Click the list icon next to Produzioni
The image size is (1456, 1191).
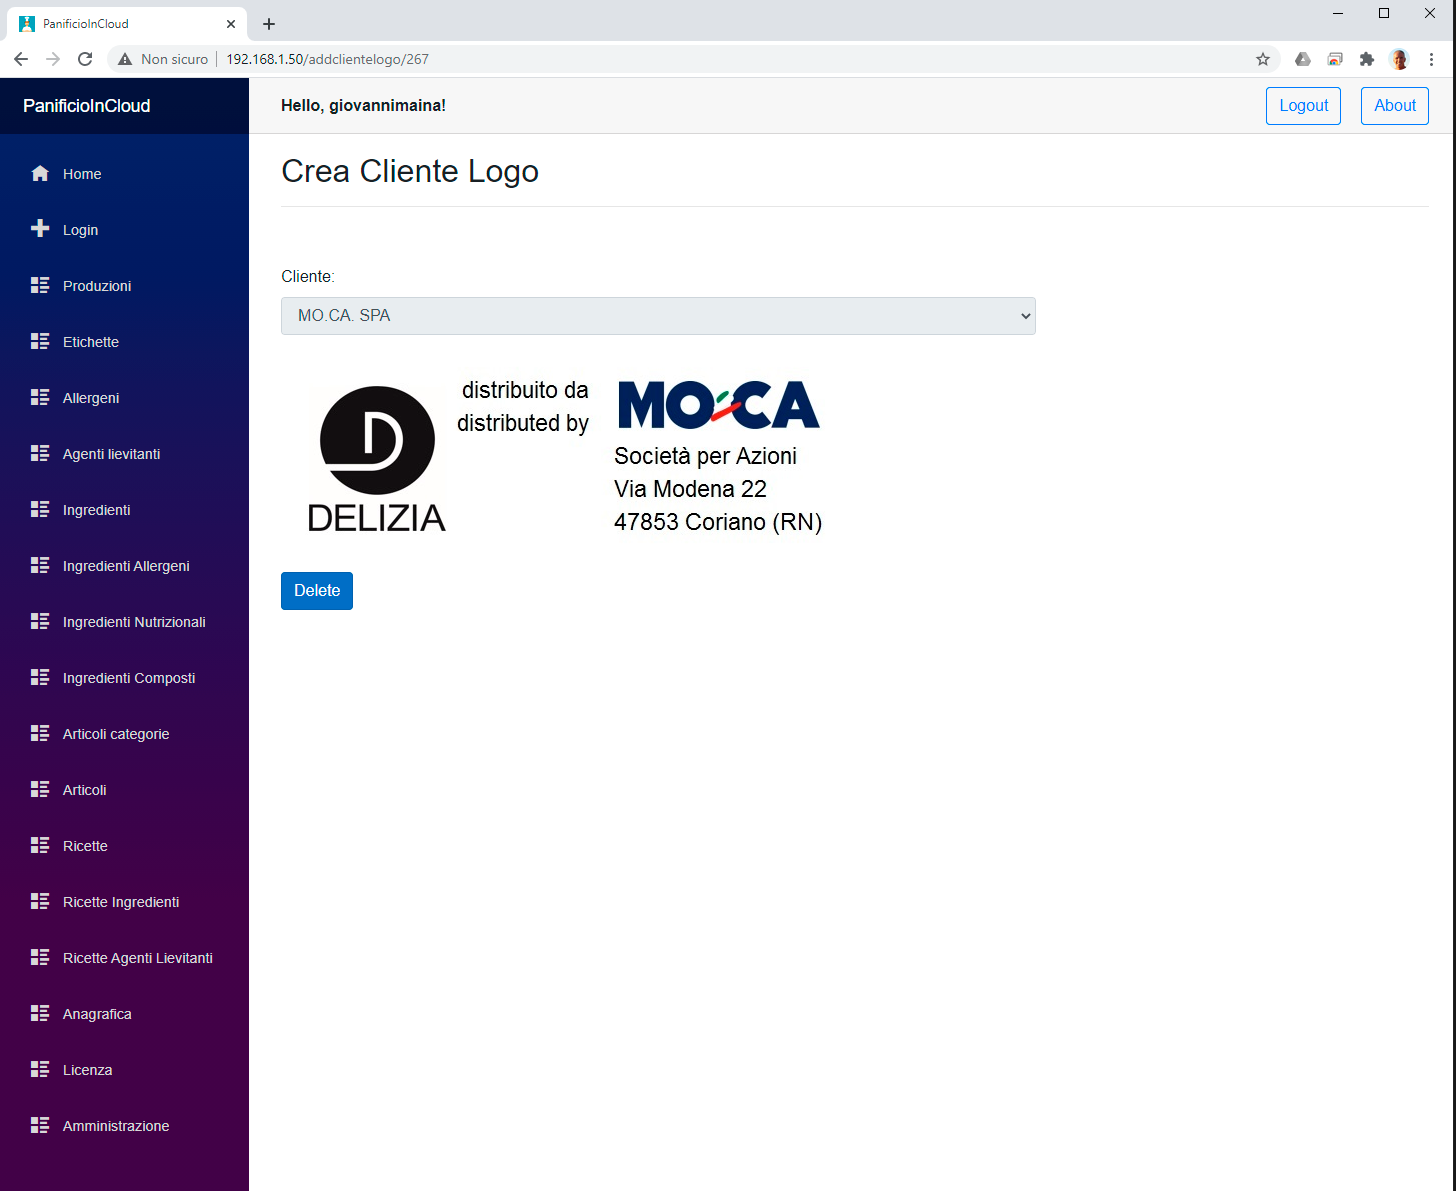coord(40,285)
